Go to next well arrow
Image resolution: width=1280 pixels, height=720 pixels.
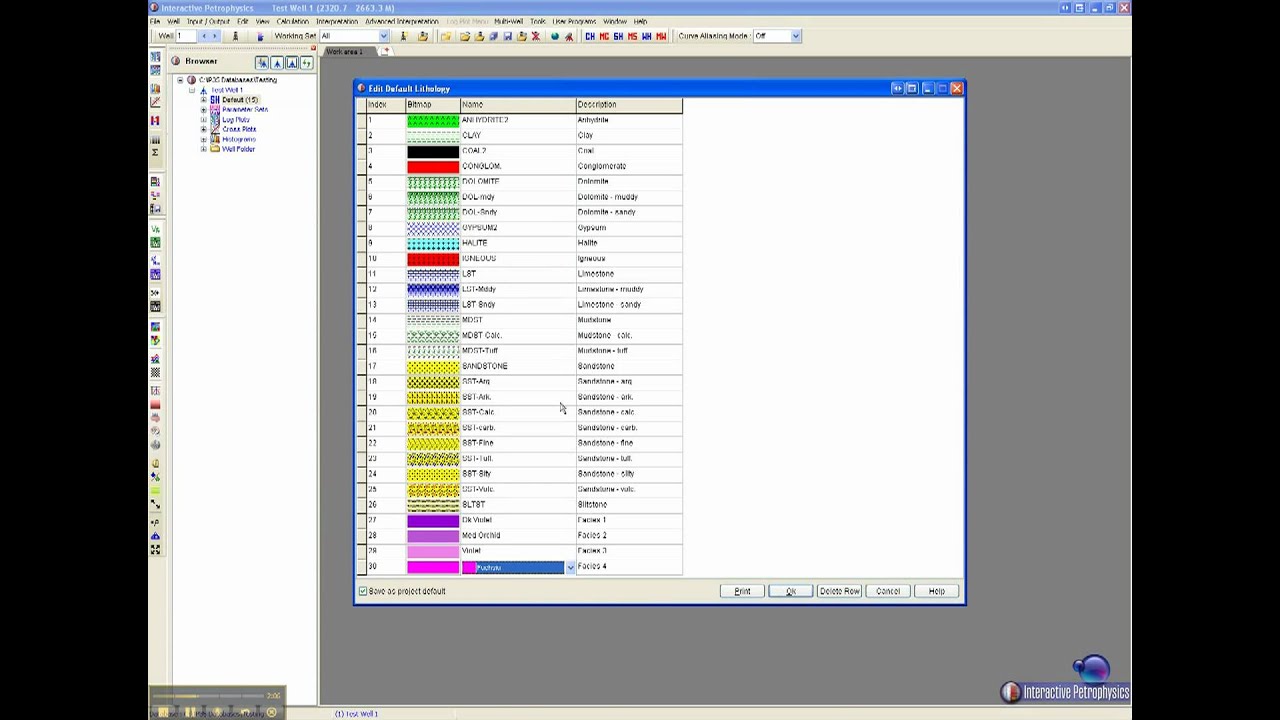point(215,36)
